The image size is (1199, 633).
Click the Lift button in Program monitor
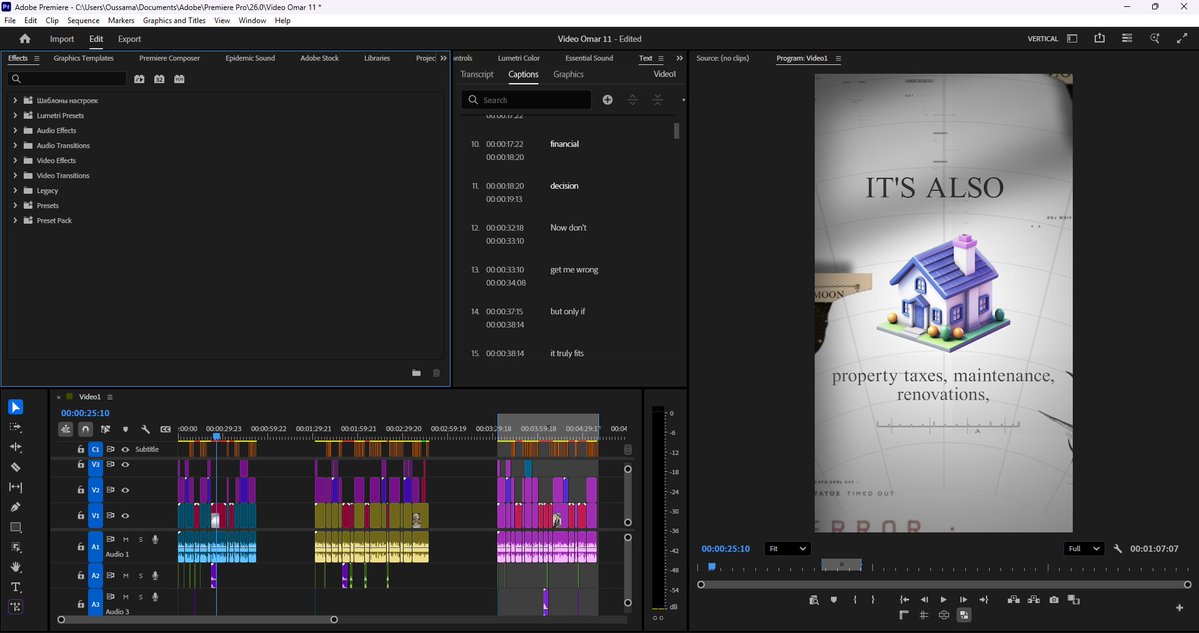(x=1014, y=599)
